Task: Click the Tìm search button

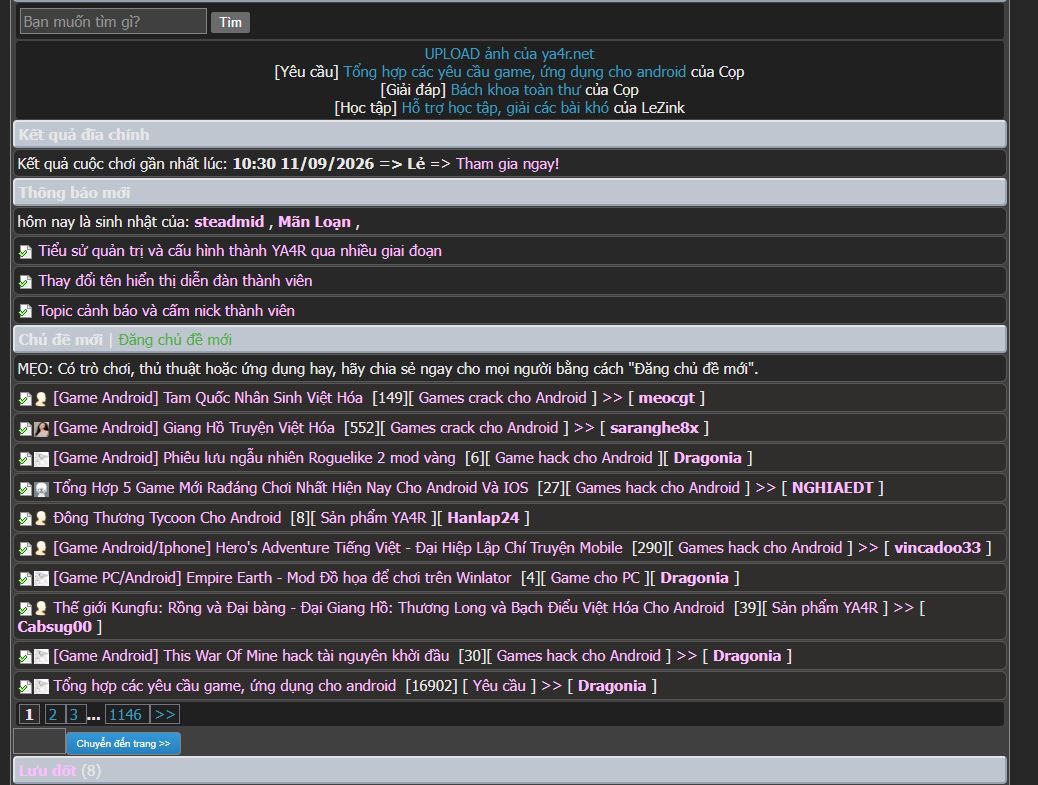Action: (230, 22)
